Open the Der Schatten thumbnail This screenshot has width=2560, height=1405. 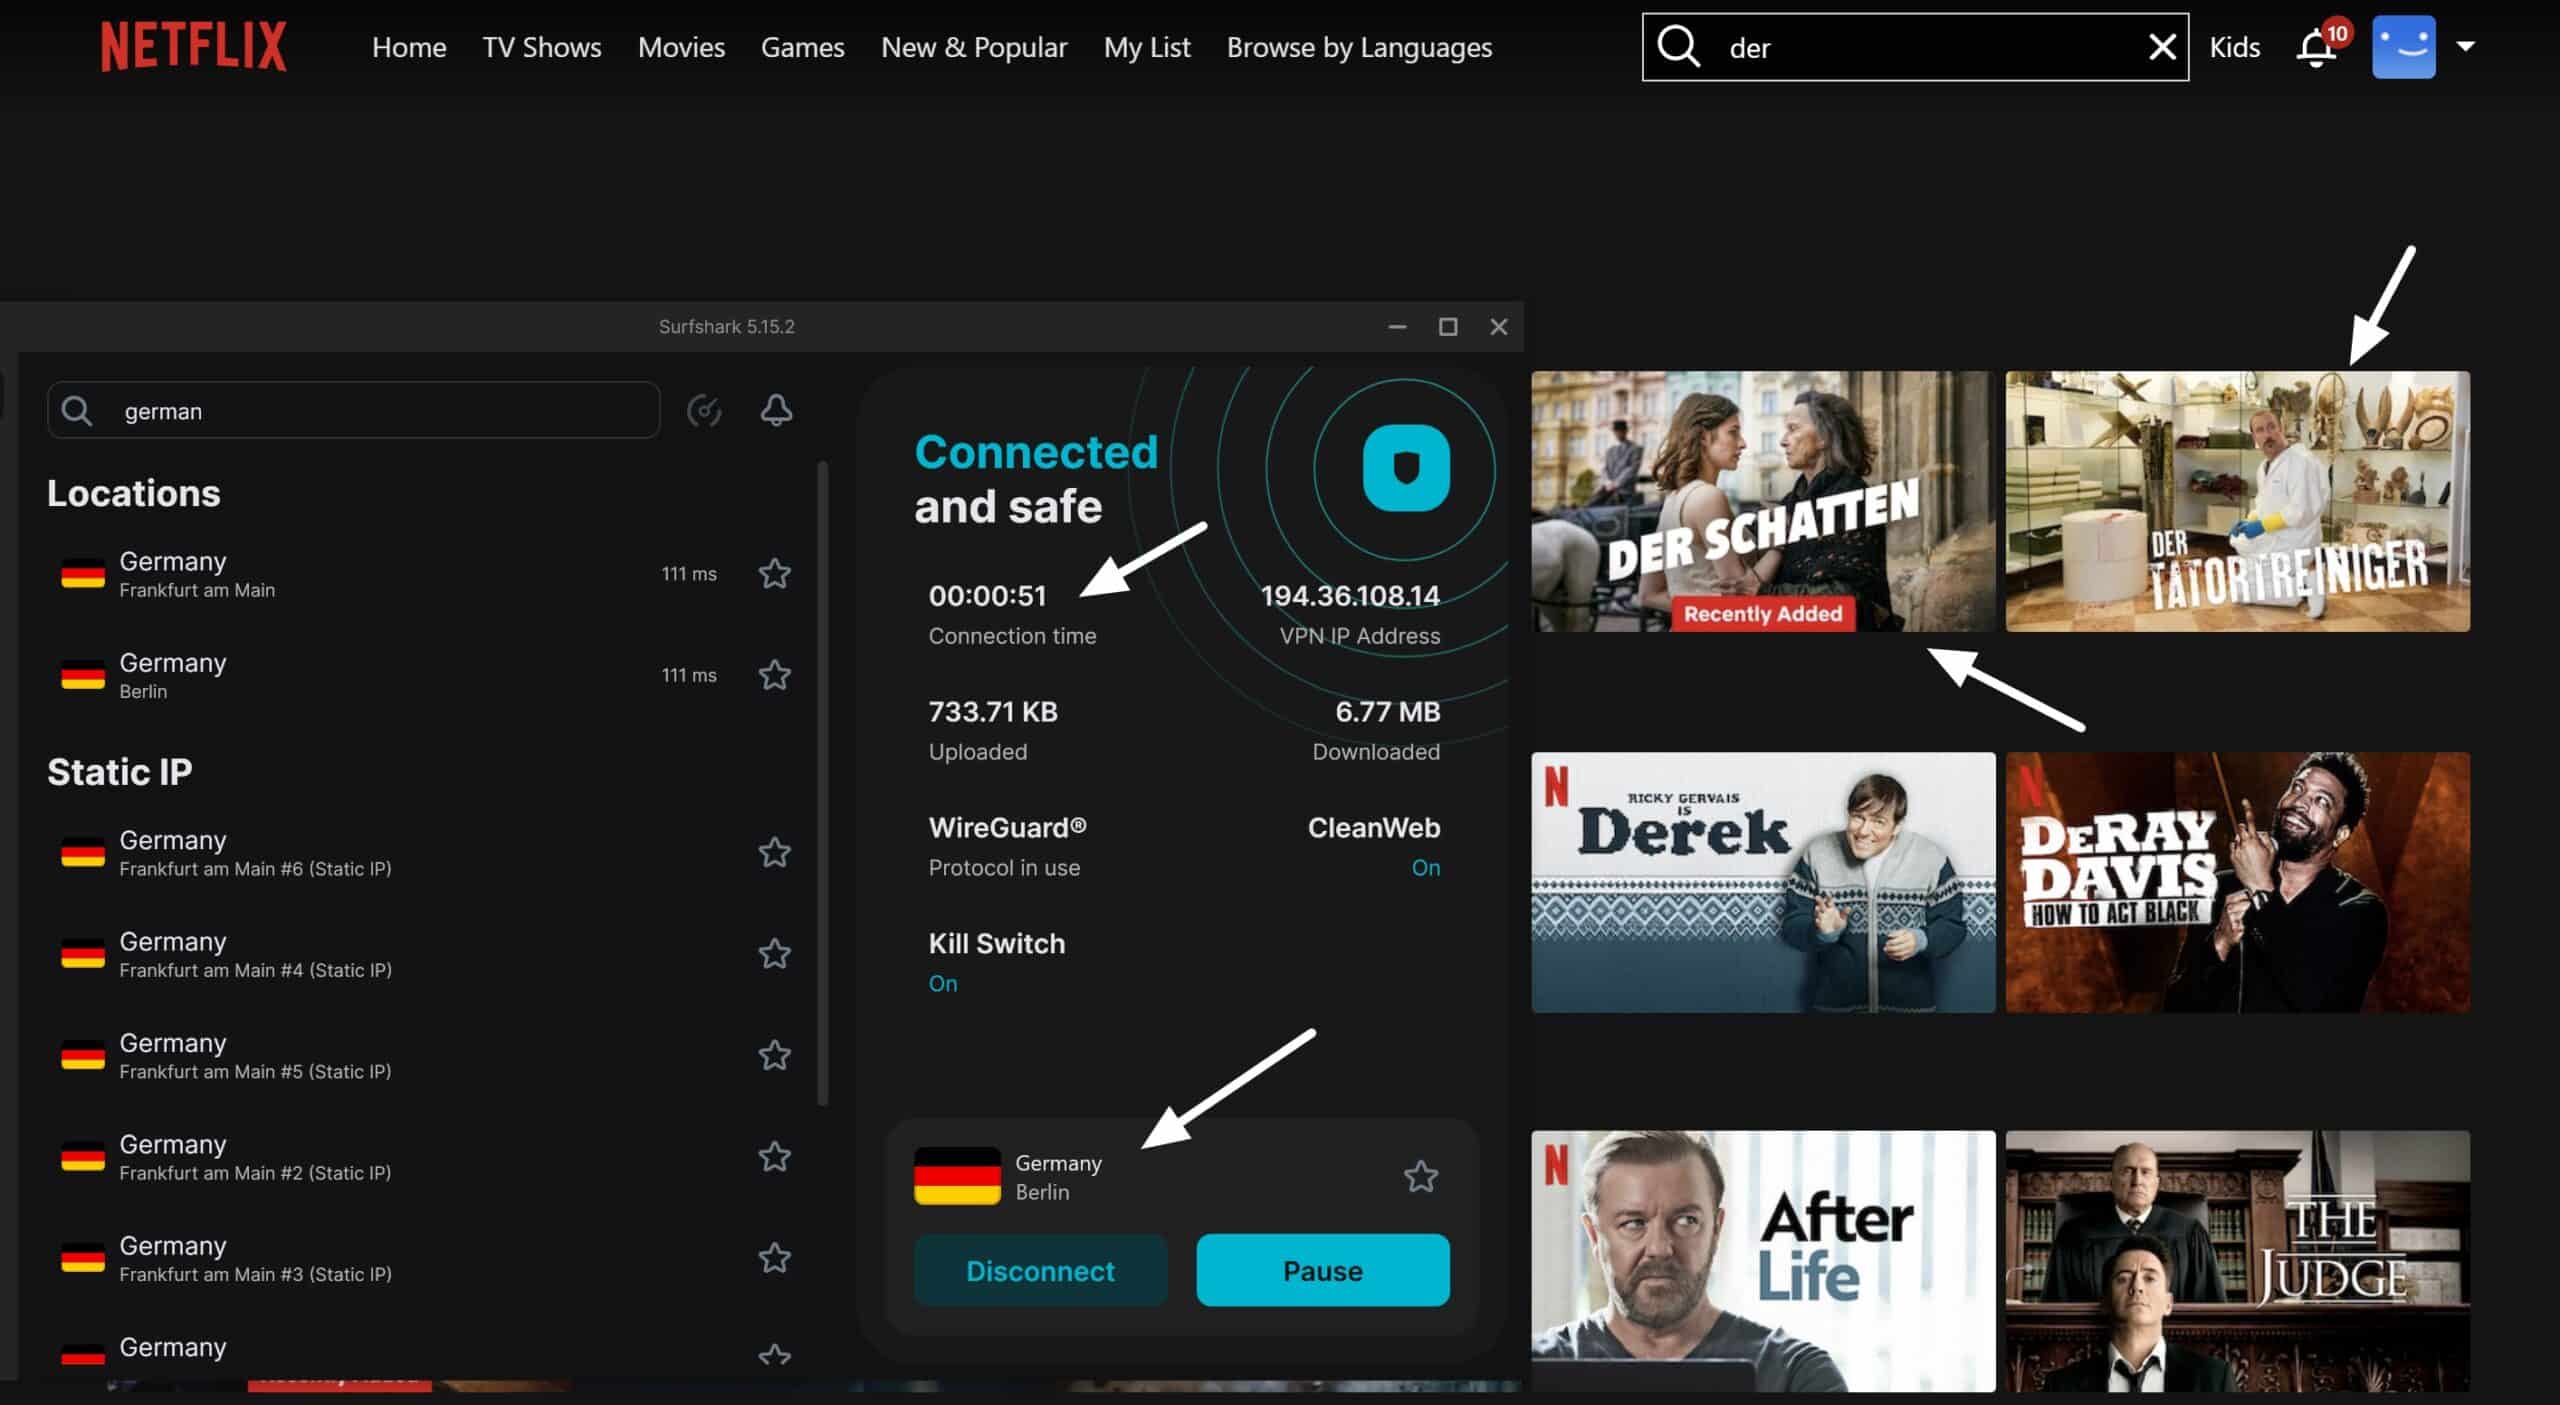(x=1763, y=501)
